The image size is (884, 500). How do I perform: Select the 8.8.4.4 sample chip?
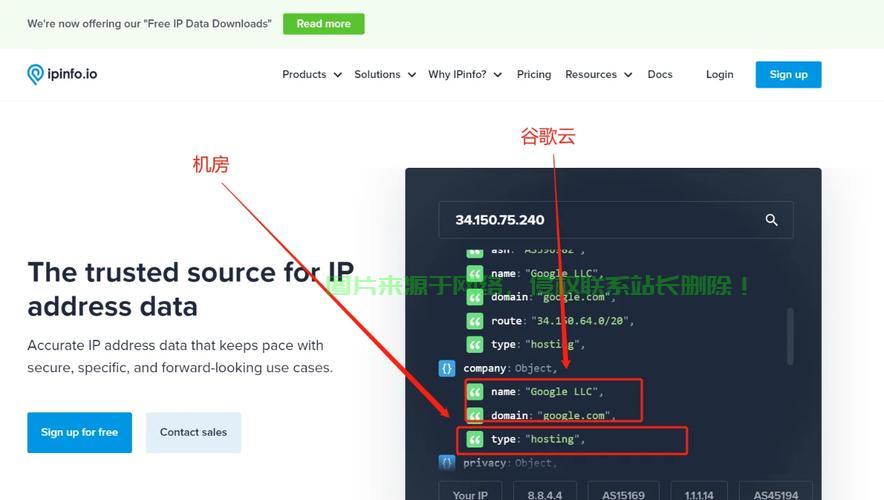tap(545, 492)
